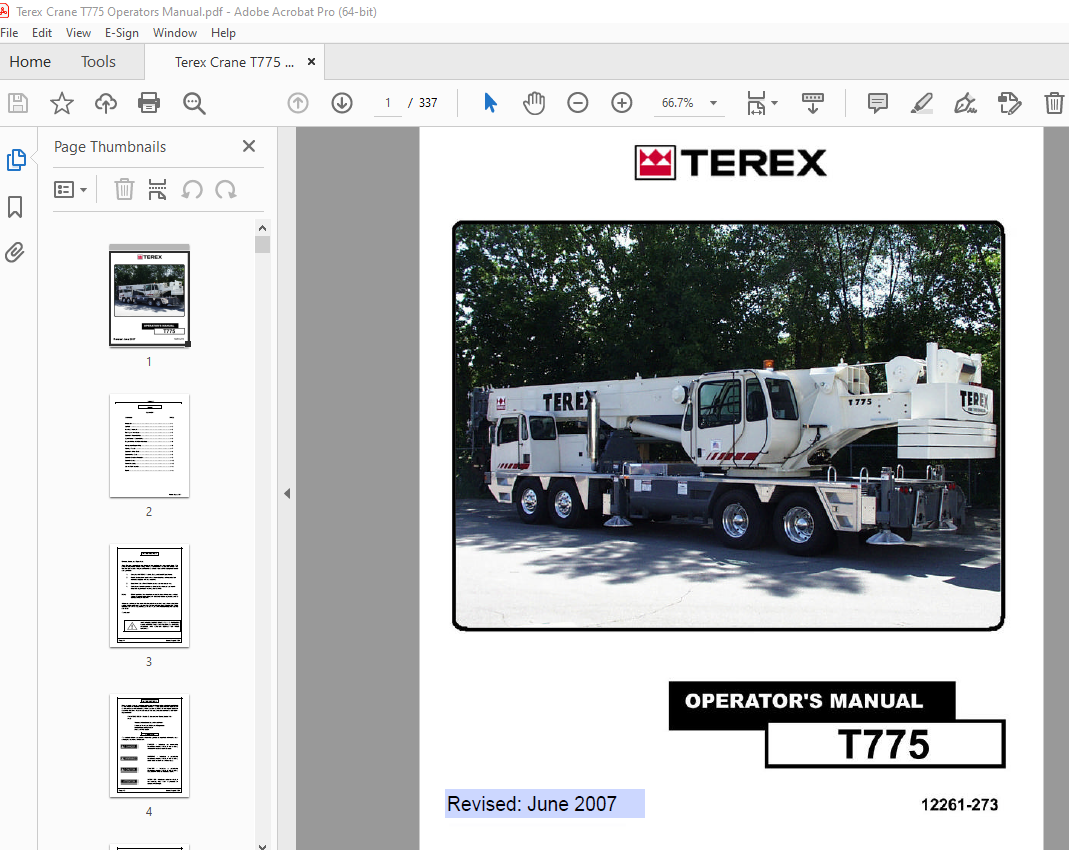Viewport: 1069px width, 850px height.
Task: Select the Highlight text pen tool
Action: coord(922,103)
